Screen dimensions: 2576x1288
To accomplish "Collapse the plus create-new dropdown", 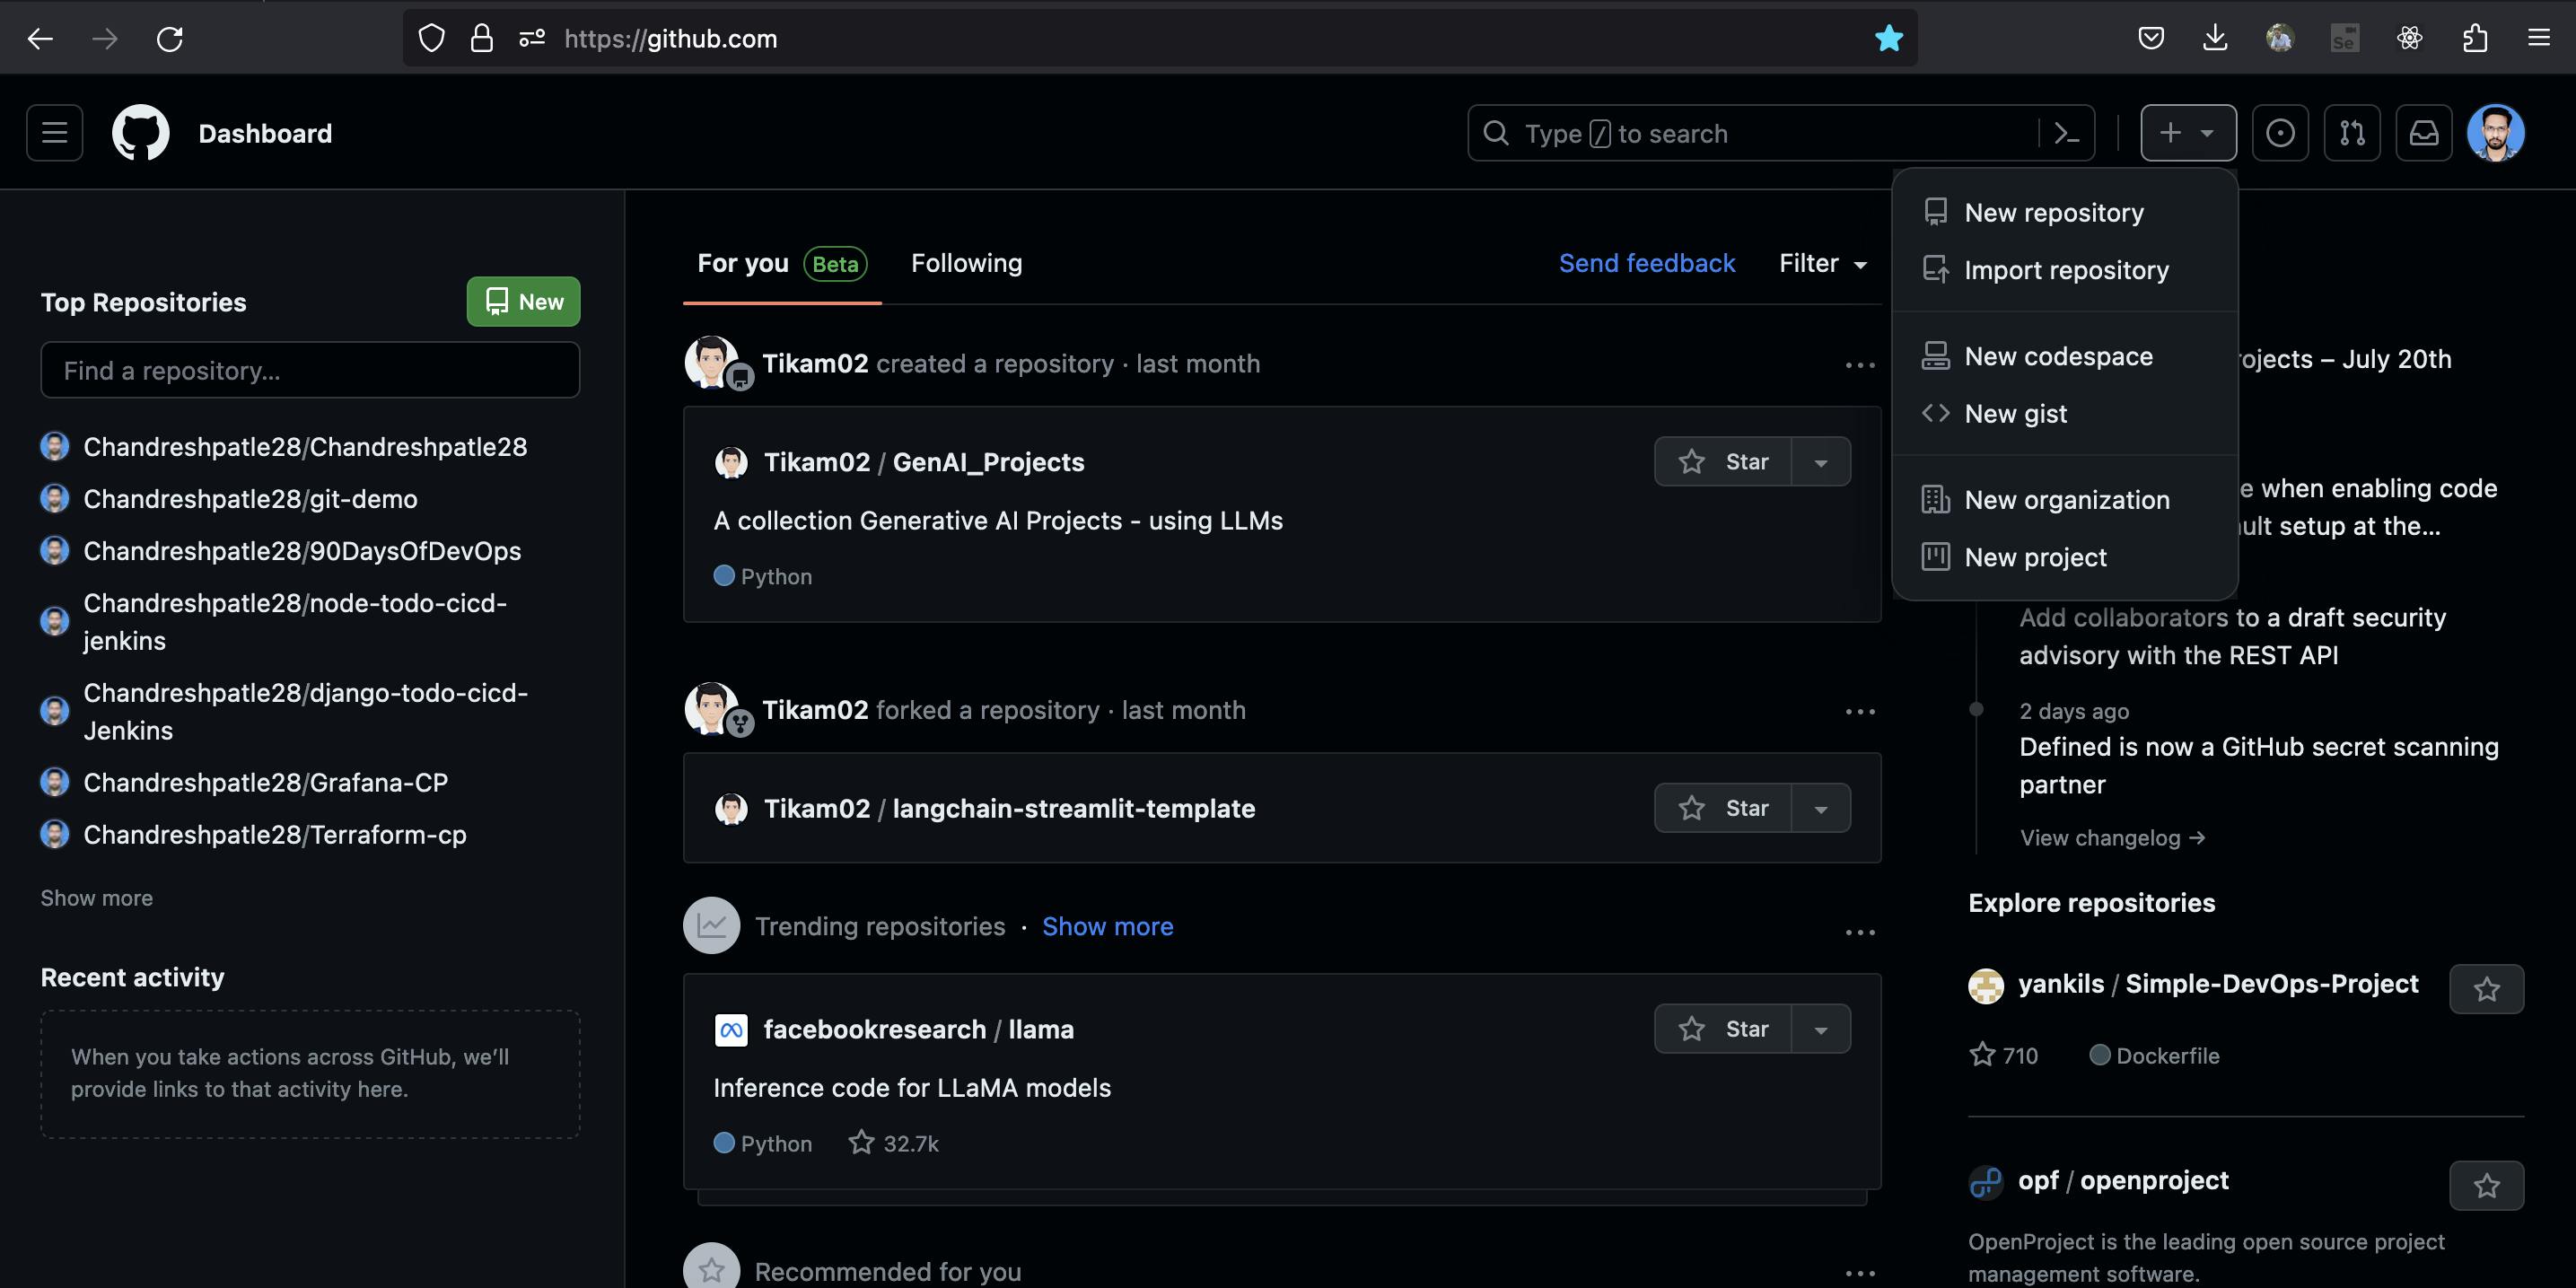I will [x=2188, y=133].
